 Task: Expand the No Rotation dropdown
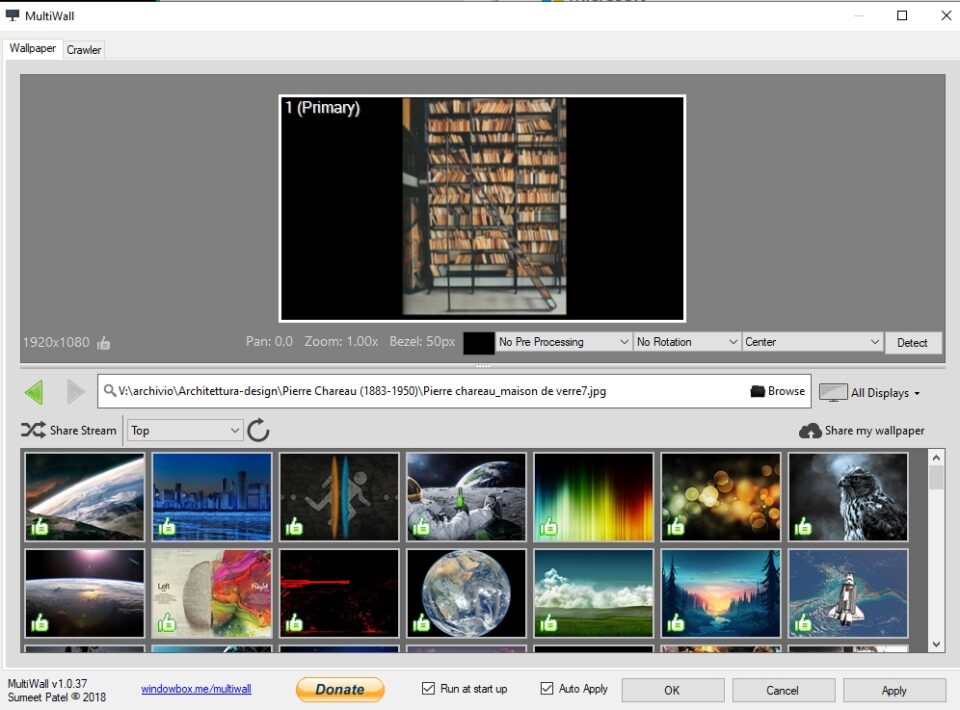pyautogui.click(x=687, y=342)
